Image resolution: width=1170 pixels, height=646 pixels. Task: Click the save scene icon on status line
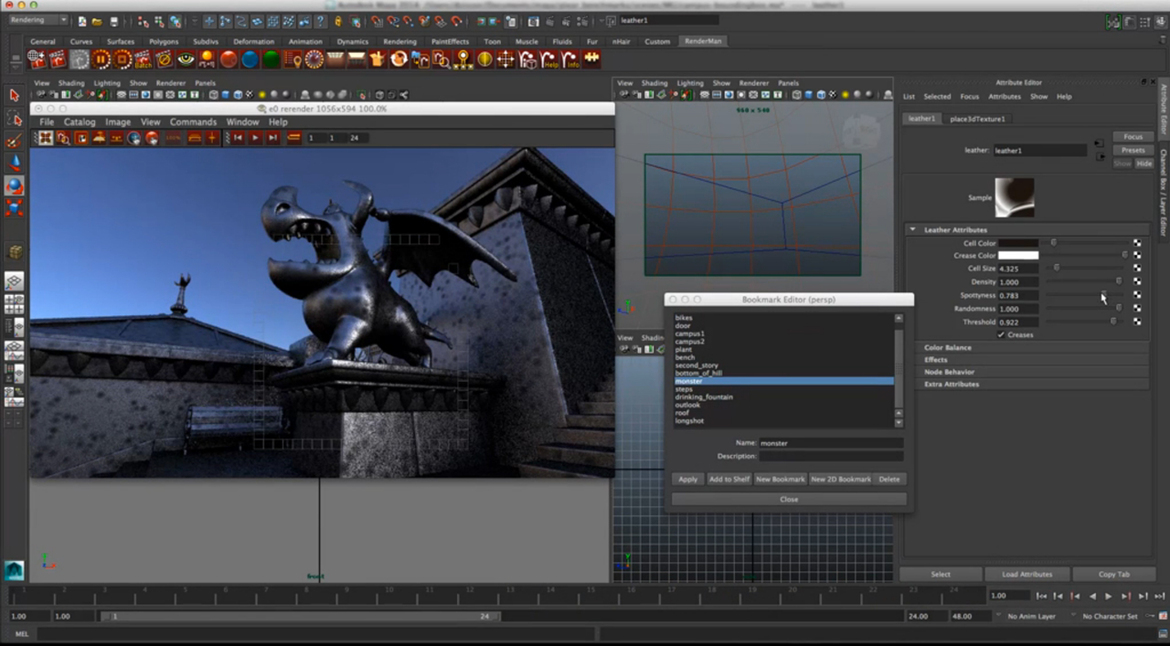pos(113,22)
